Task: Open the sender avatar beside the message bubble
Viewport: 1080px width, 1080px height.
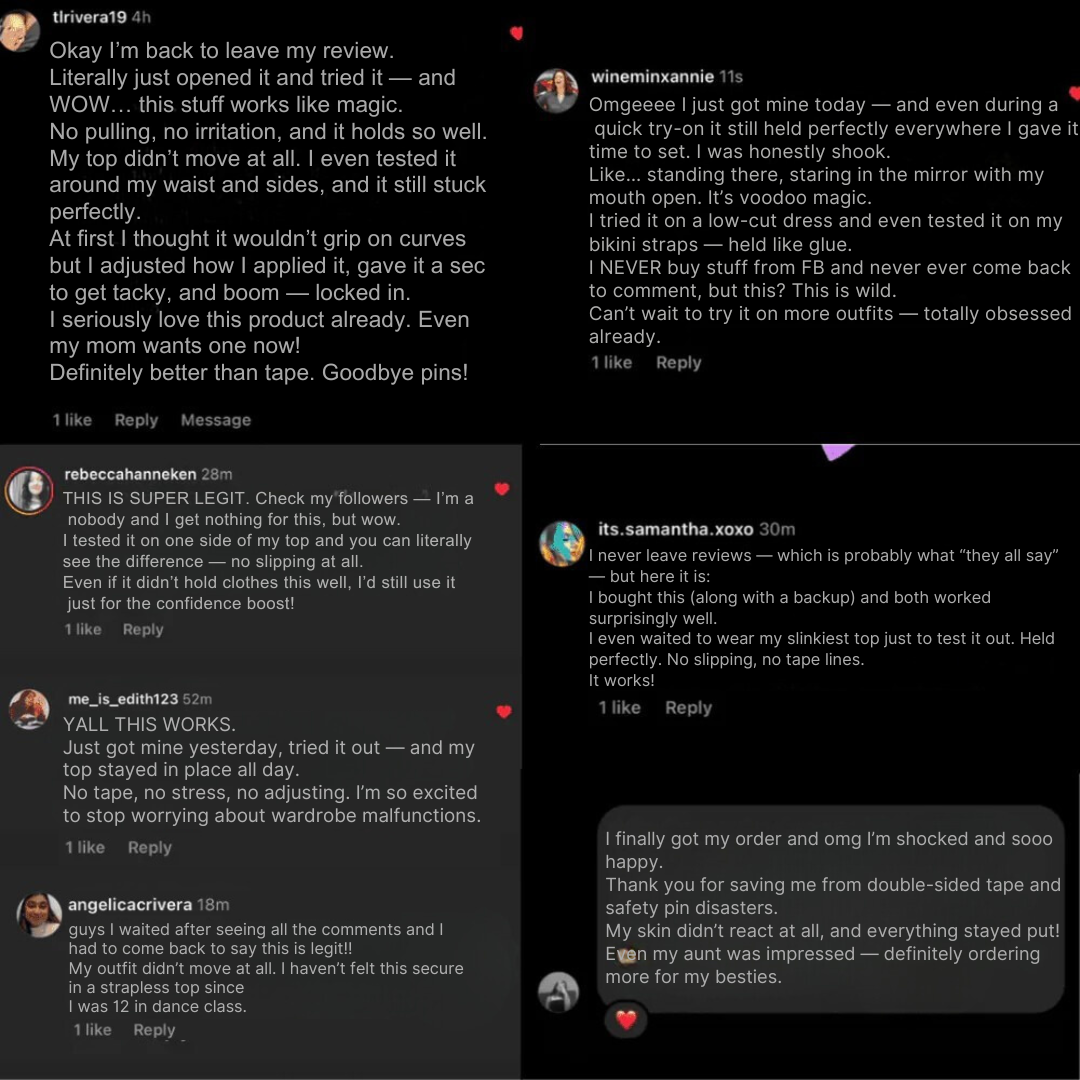Action: click(x=559, y=992)
